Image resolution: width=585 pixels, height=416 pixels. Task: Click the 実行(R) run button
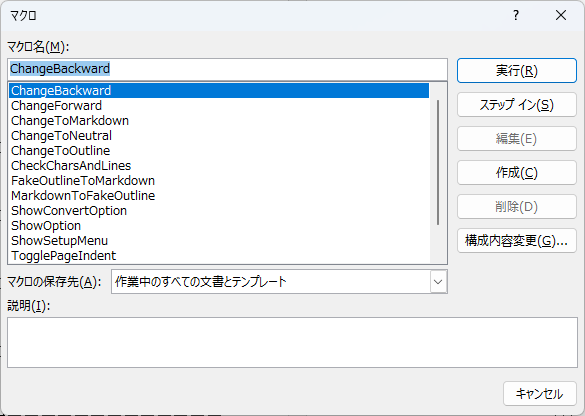(x=517, y=71)
